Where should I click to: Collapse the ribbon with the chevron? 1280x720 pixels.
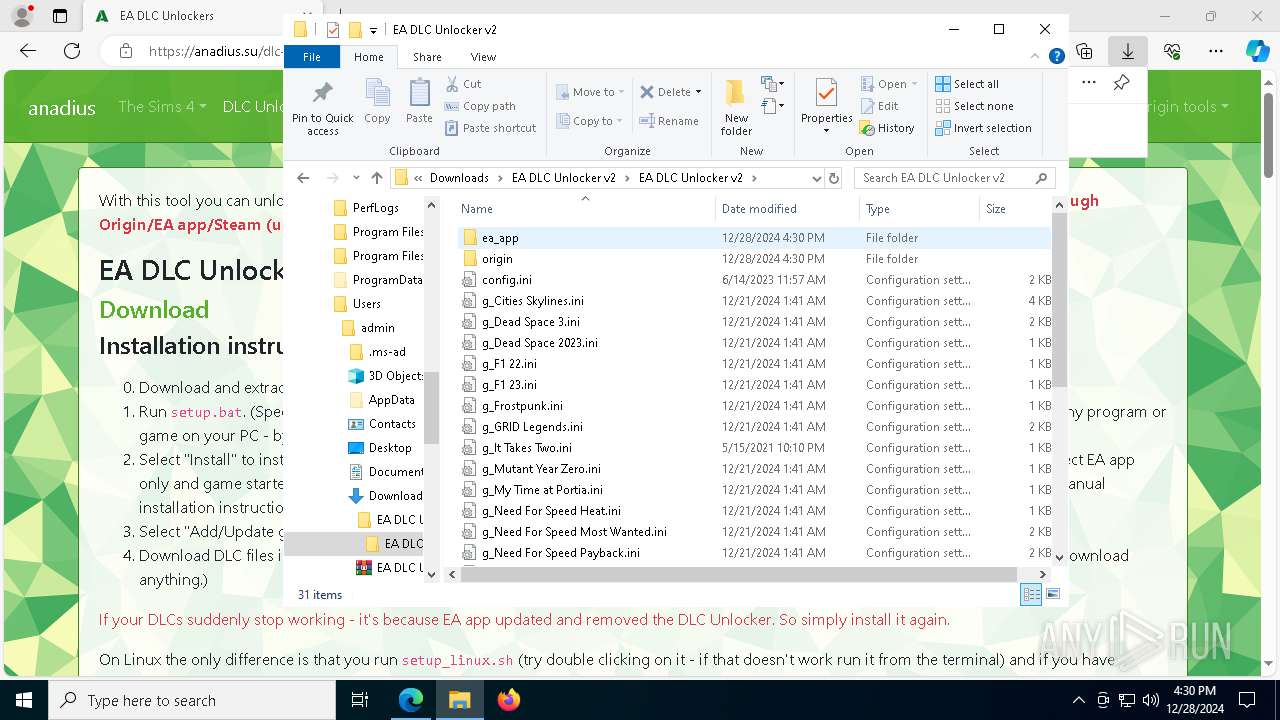pyautogui.click(x=1037, y=57)
